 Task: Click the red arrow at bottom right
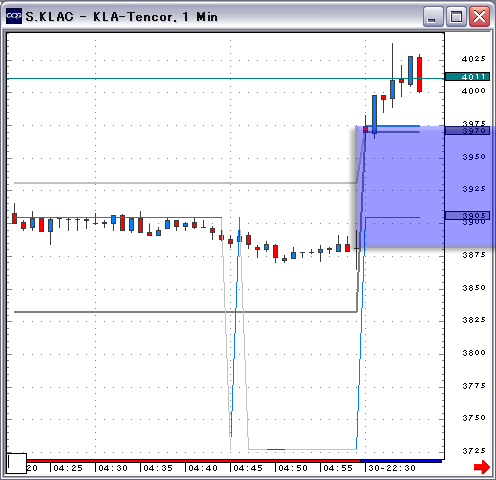pos(482,466)
